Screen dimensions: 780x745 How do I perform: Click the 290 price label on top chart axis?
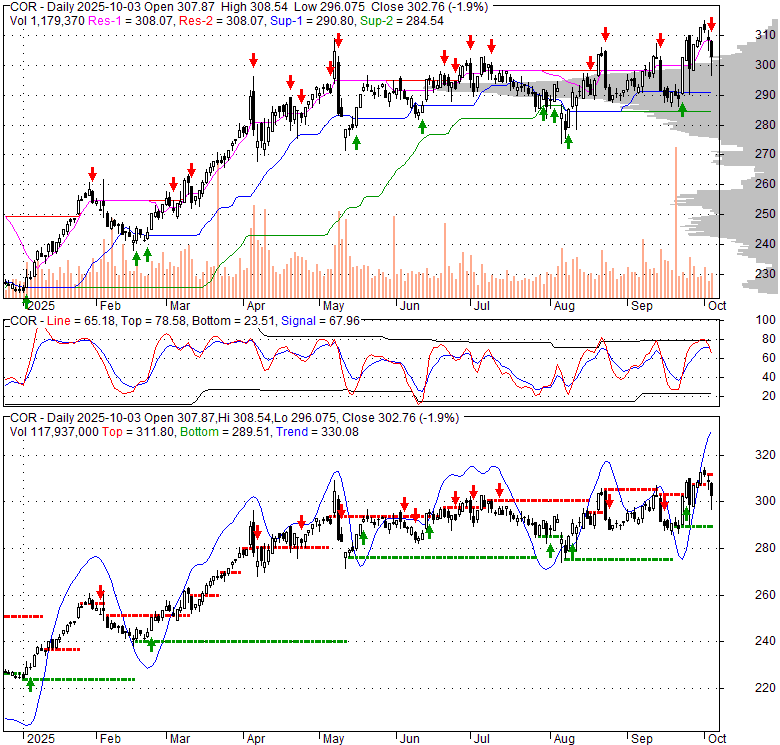click(765, 94)
